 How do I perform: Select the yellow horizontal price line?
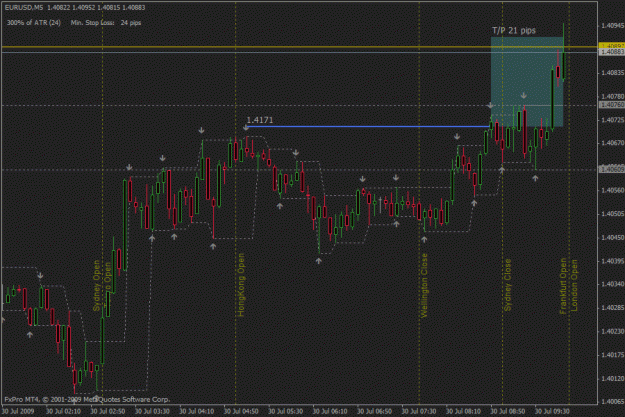(300, 47)
